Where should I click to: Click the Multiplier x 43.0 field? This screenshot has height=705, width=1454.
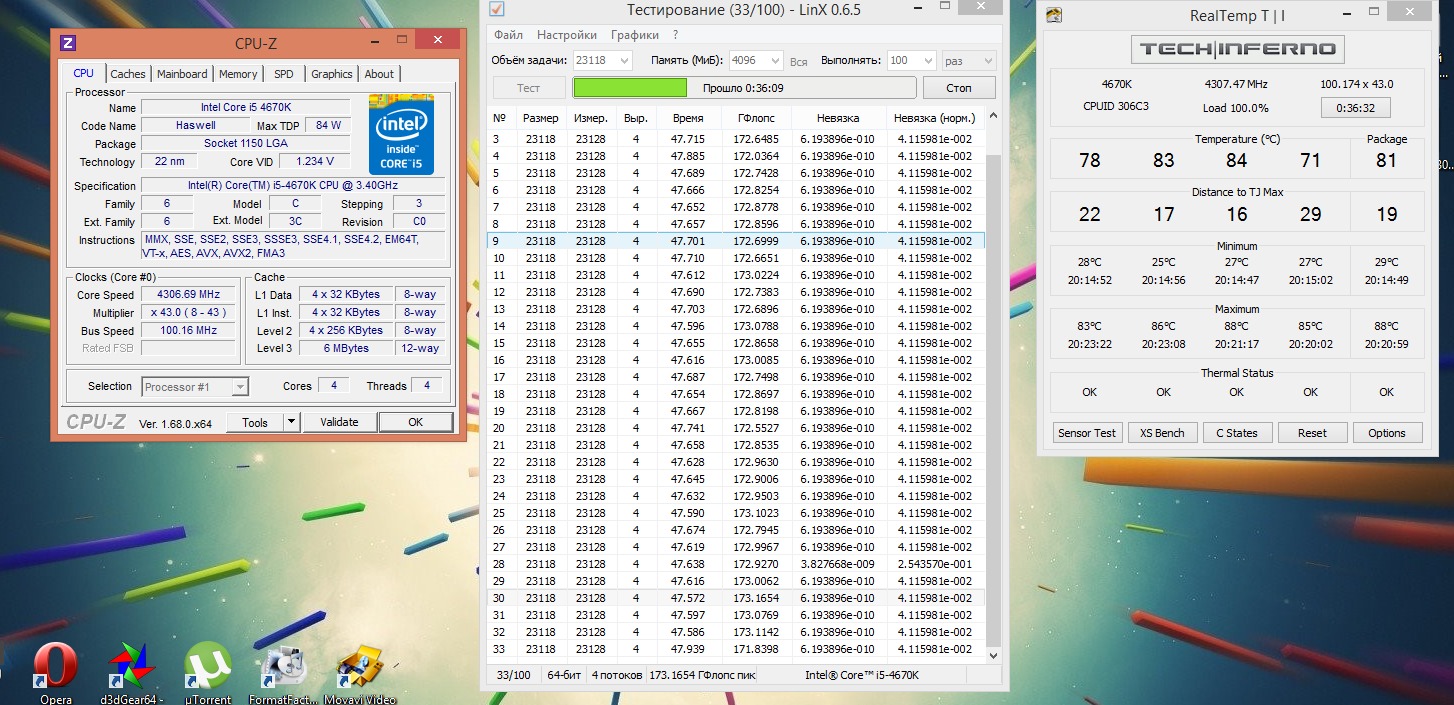point(188,313)
